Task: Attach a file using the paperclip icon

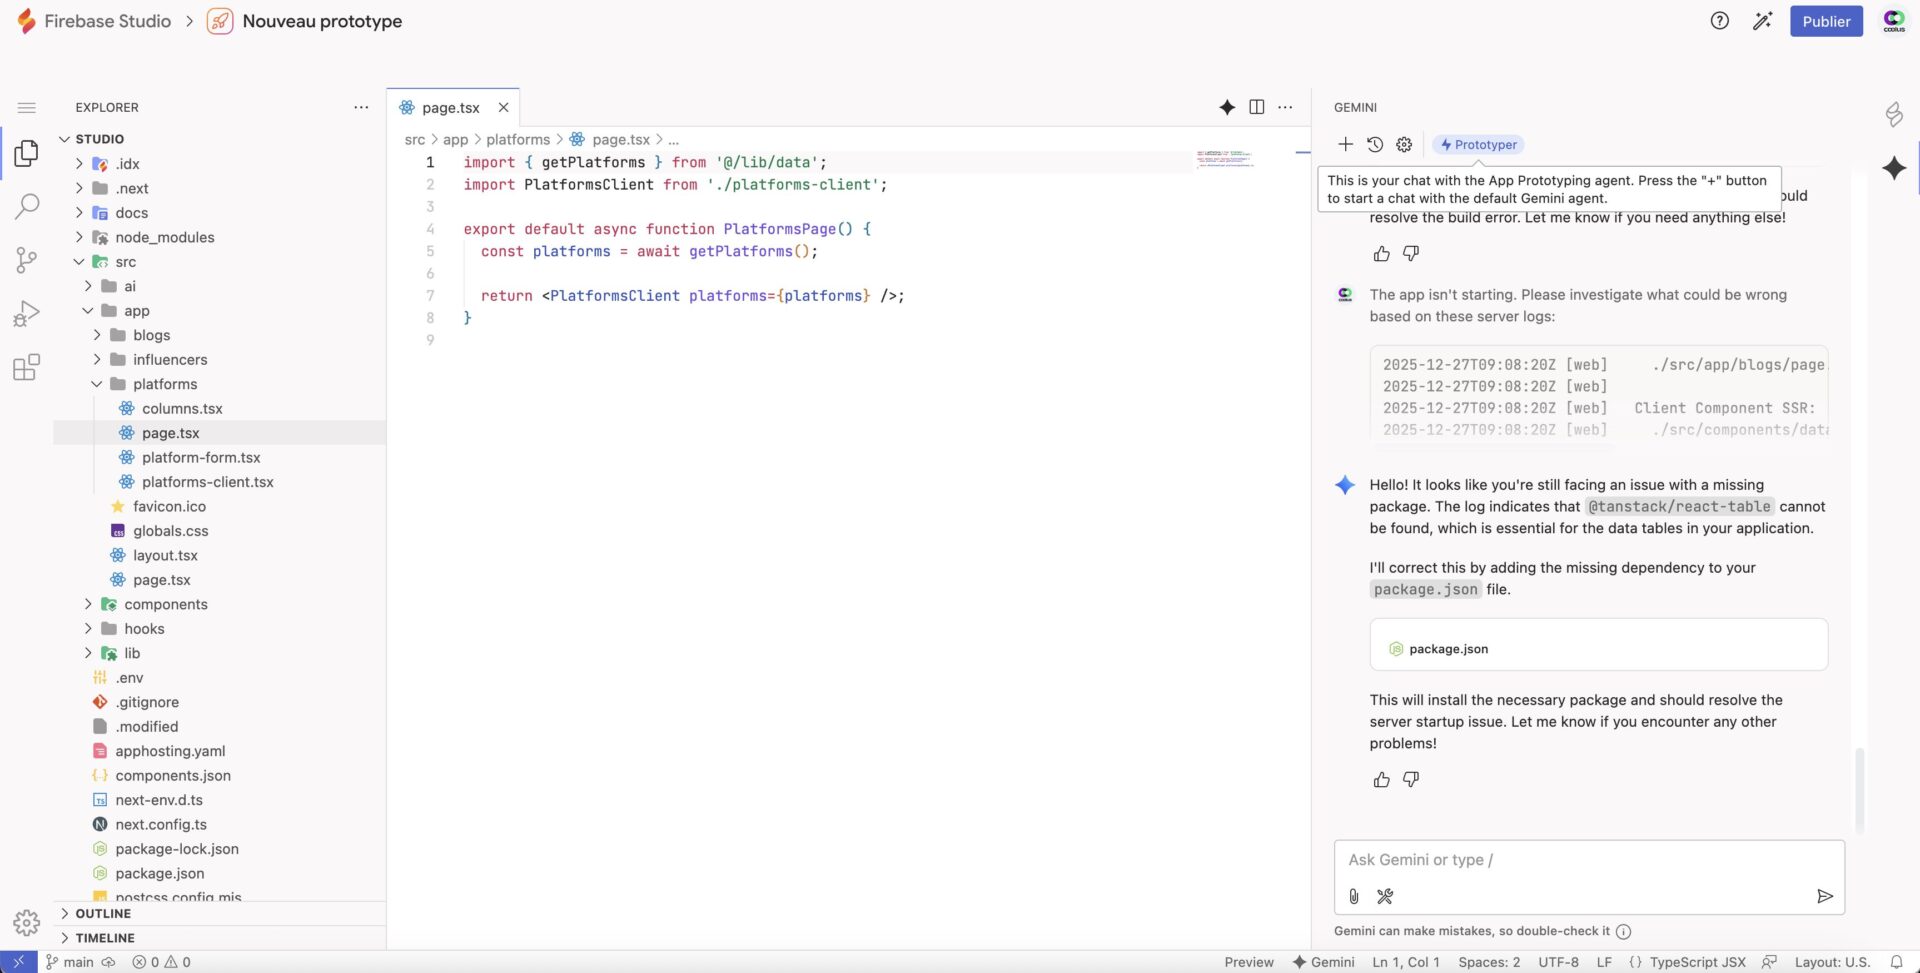Action: (x=1353, y=896)
